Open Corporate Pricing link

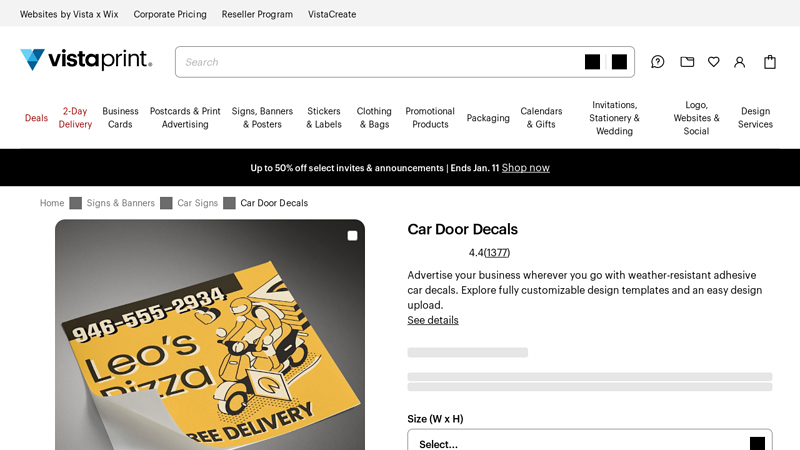pyautogui.click(x=170, y=14)
